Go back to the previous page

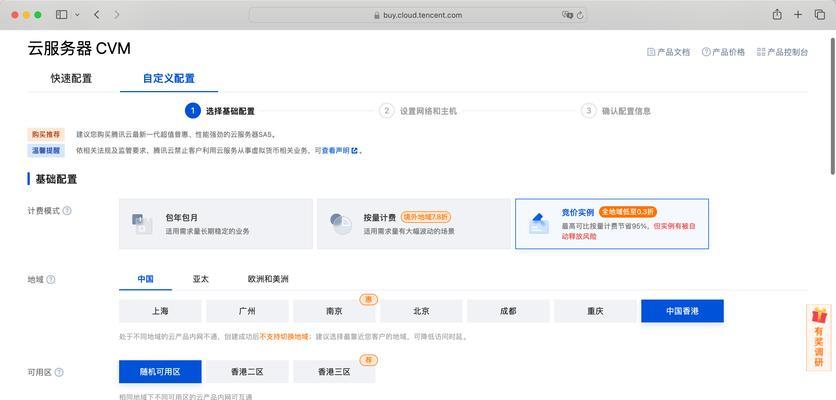(x=97, y=15)
